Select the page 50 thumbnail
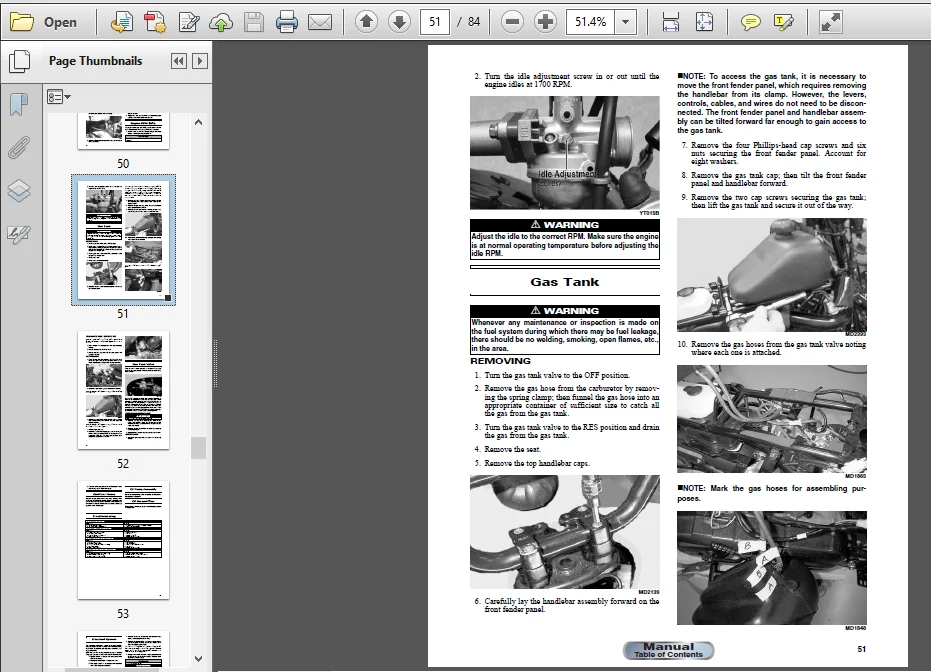 pos(124,131)
